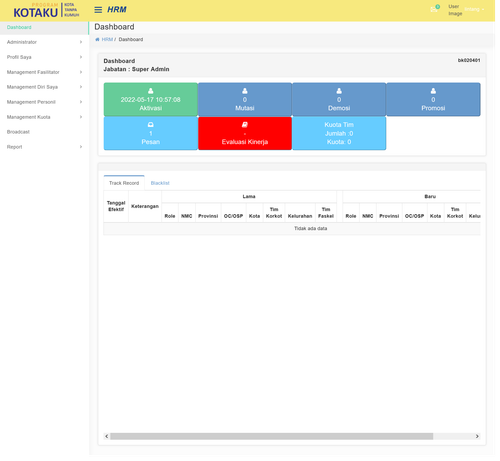Viewport: 500px width, 461px height.
Task: Open Broadcast in the sidebar
Action: 45,133
